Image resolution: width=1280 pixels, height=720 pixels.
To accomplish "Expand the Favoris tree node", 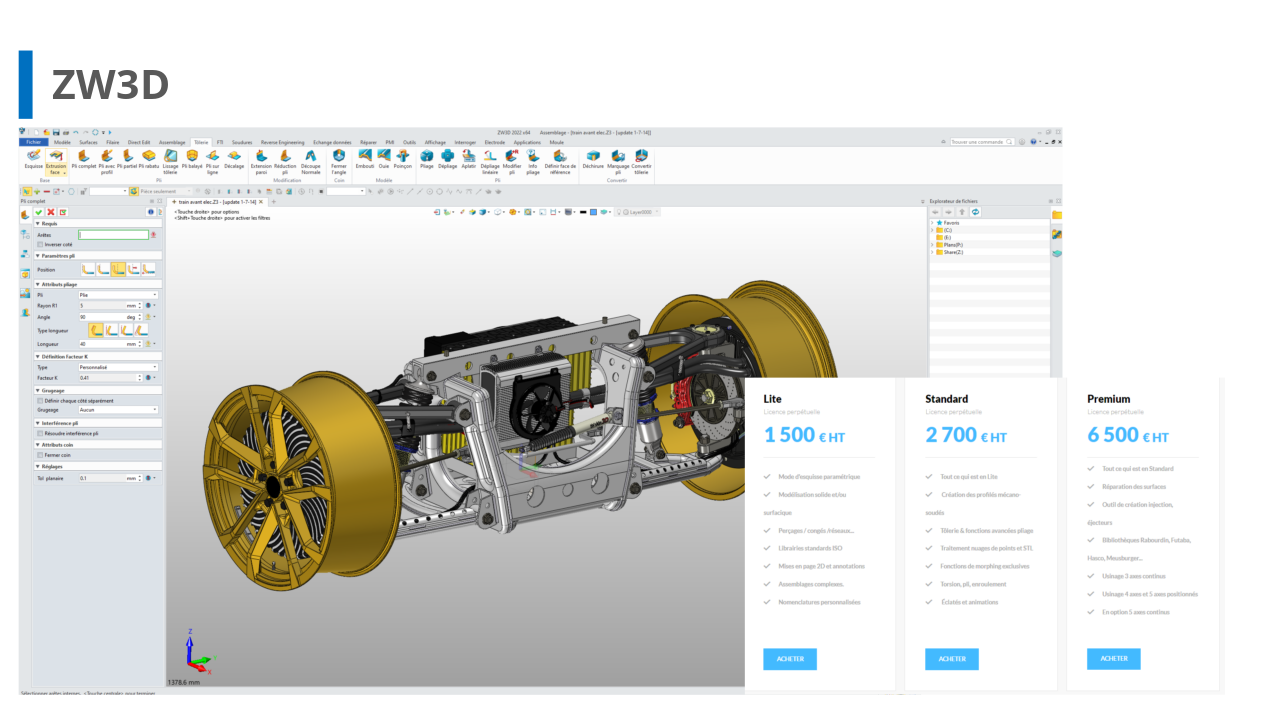I will 932,223.
